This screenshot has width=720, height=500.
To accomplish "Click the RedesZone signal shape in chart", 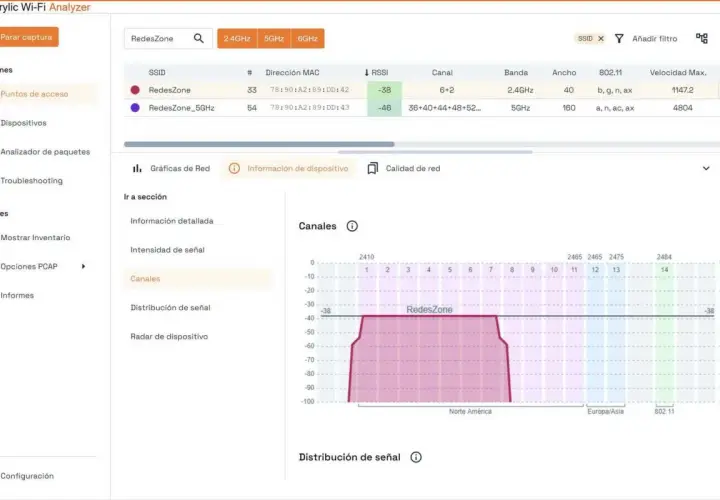I will pos(429,359).
